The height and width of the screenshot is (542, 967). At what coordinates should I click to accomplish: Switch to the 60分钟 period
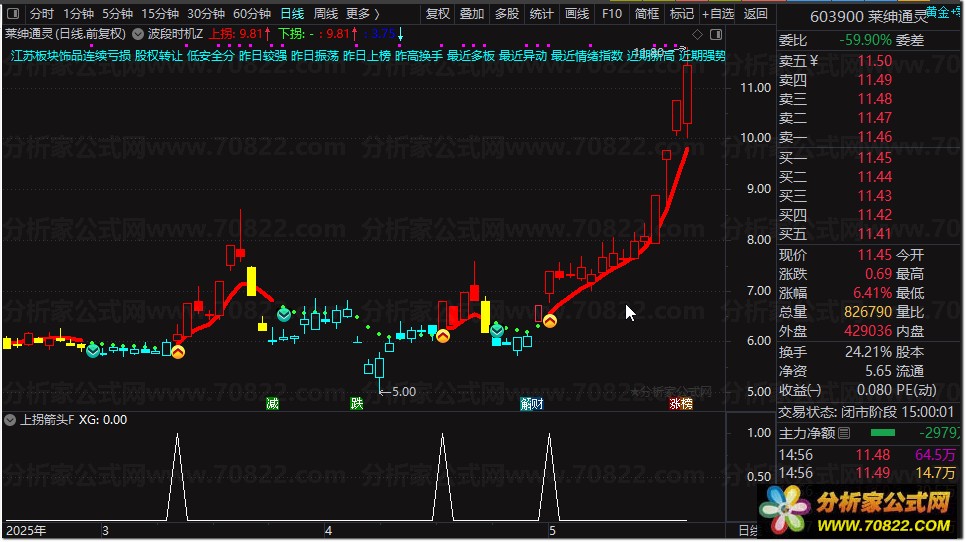tap(252, 14)
